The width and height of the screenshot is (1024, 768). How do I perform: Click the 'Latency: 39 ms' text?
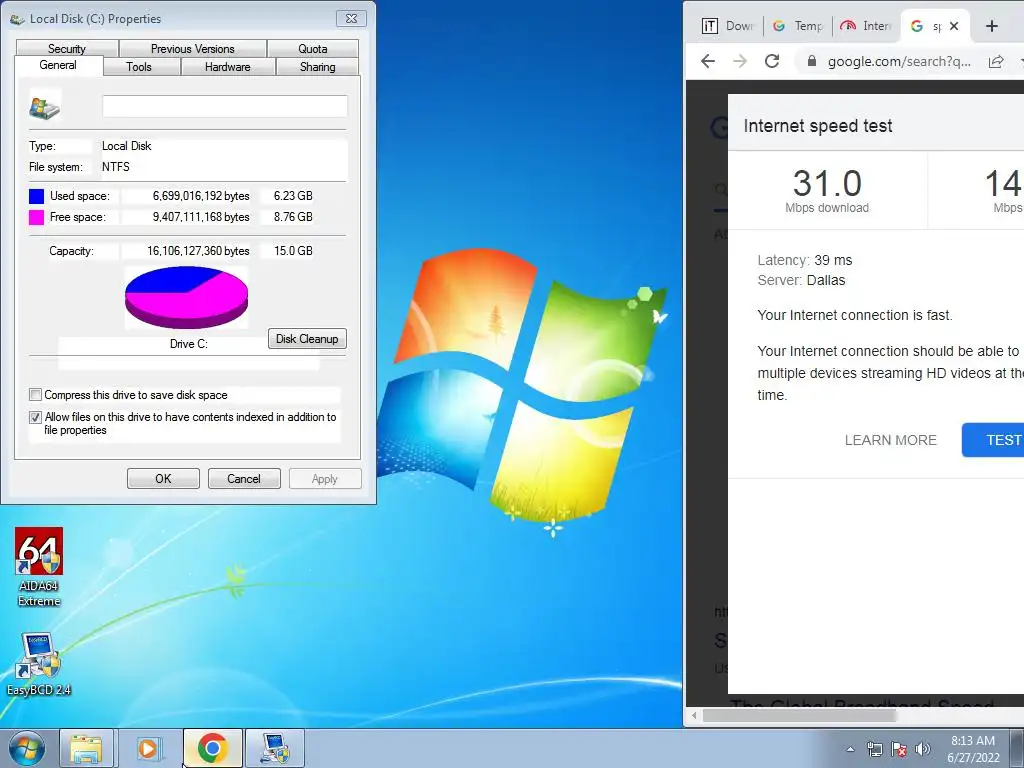point(805,260)
